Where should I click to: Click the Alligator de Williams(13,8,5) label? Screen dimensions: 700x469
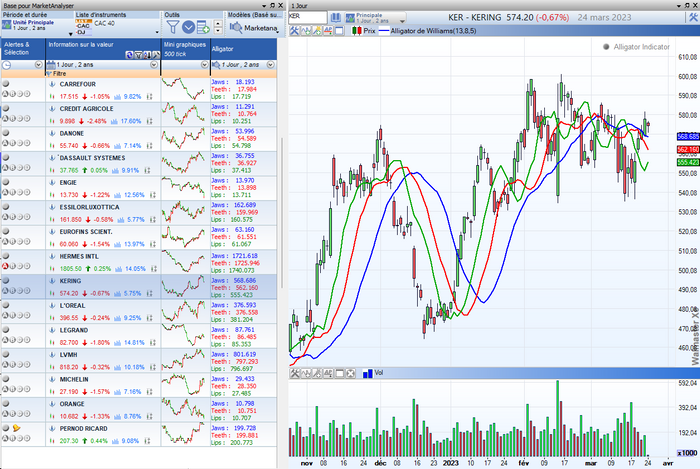[x=433, y=31]
